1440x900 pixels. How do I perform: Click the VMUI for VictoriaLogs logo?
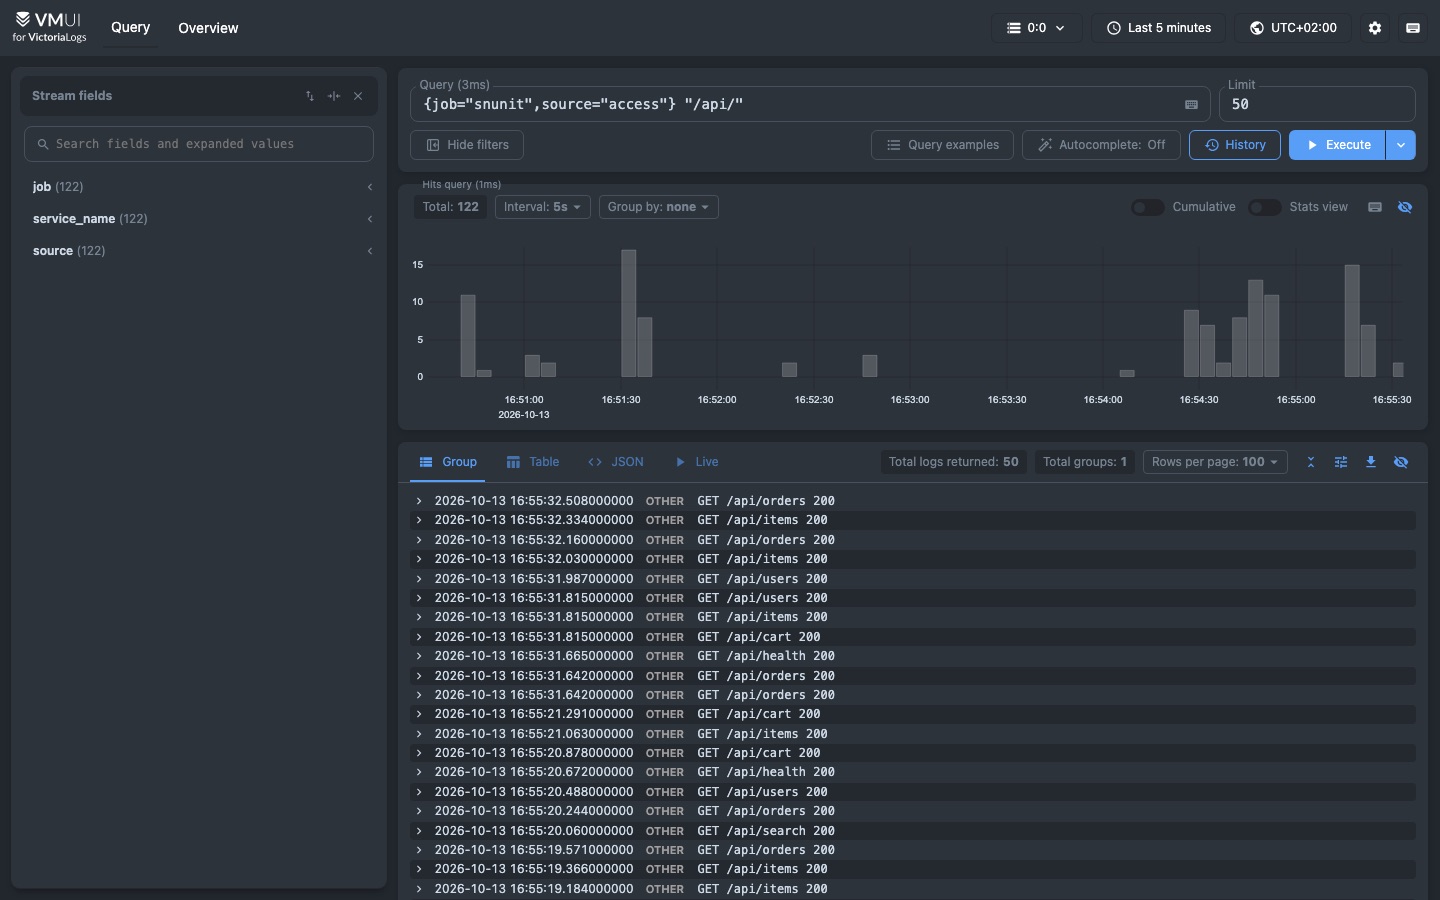pyautogui.click(x=49, y=27)
